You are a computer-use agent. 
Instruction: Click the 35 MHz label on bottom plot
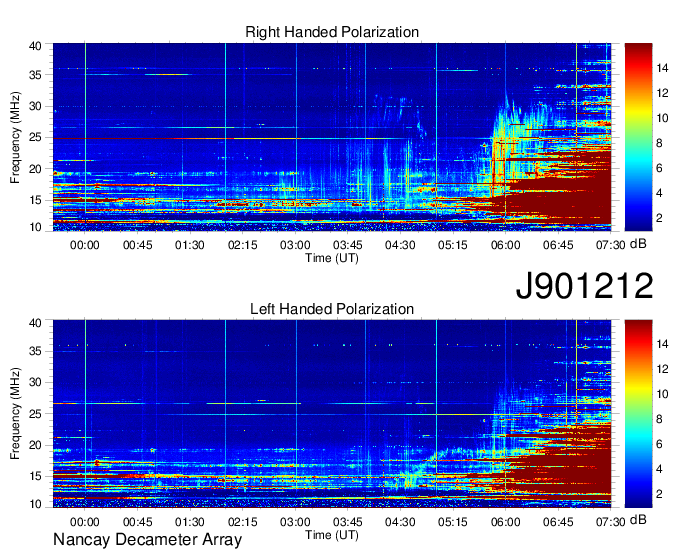(x=35, y=351)
